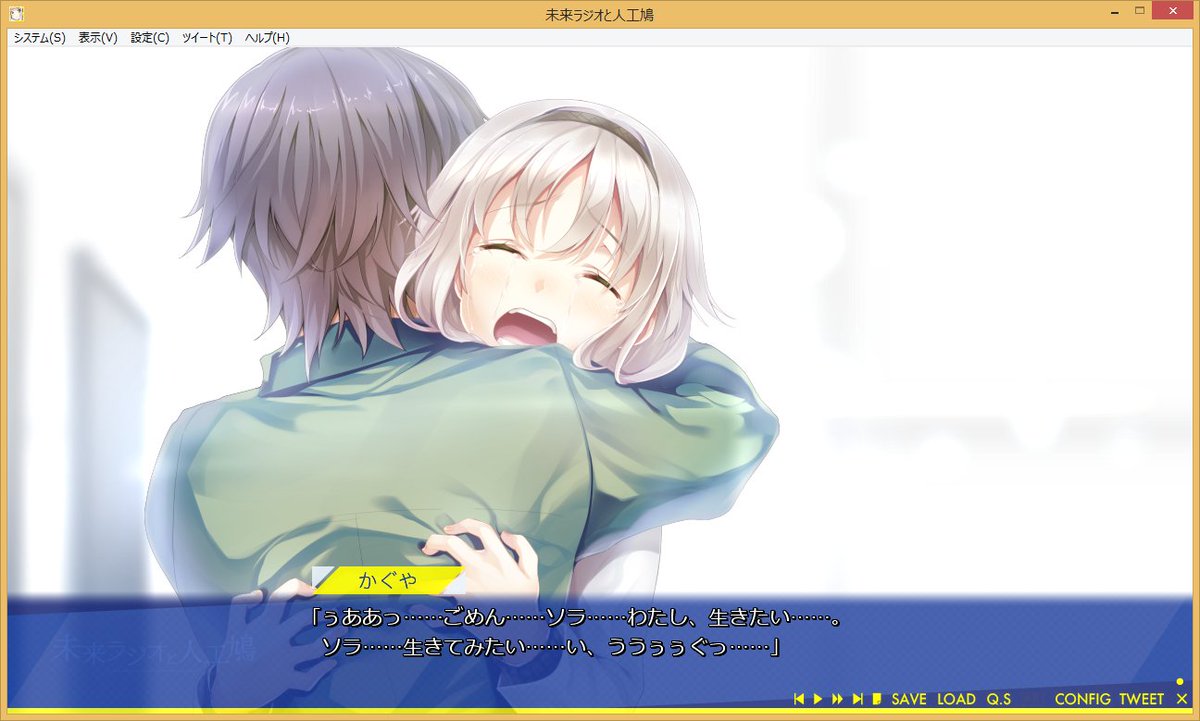Click the かぐや speaker name tag

click(388, 580)
